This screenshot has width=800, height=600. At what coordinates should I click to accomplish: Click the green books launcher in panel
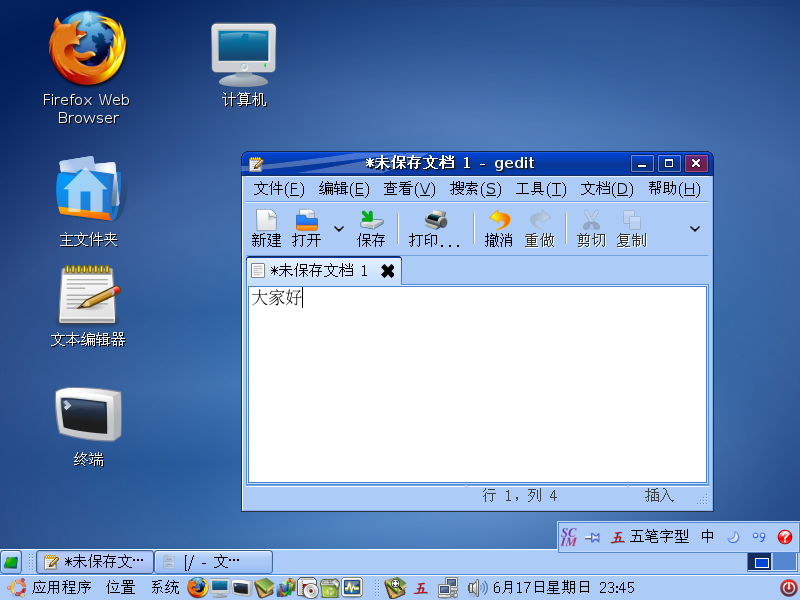pyautogui.click(x=264, y=588)
